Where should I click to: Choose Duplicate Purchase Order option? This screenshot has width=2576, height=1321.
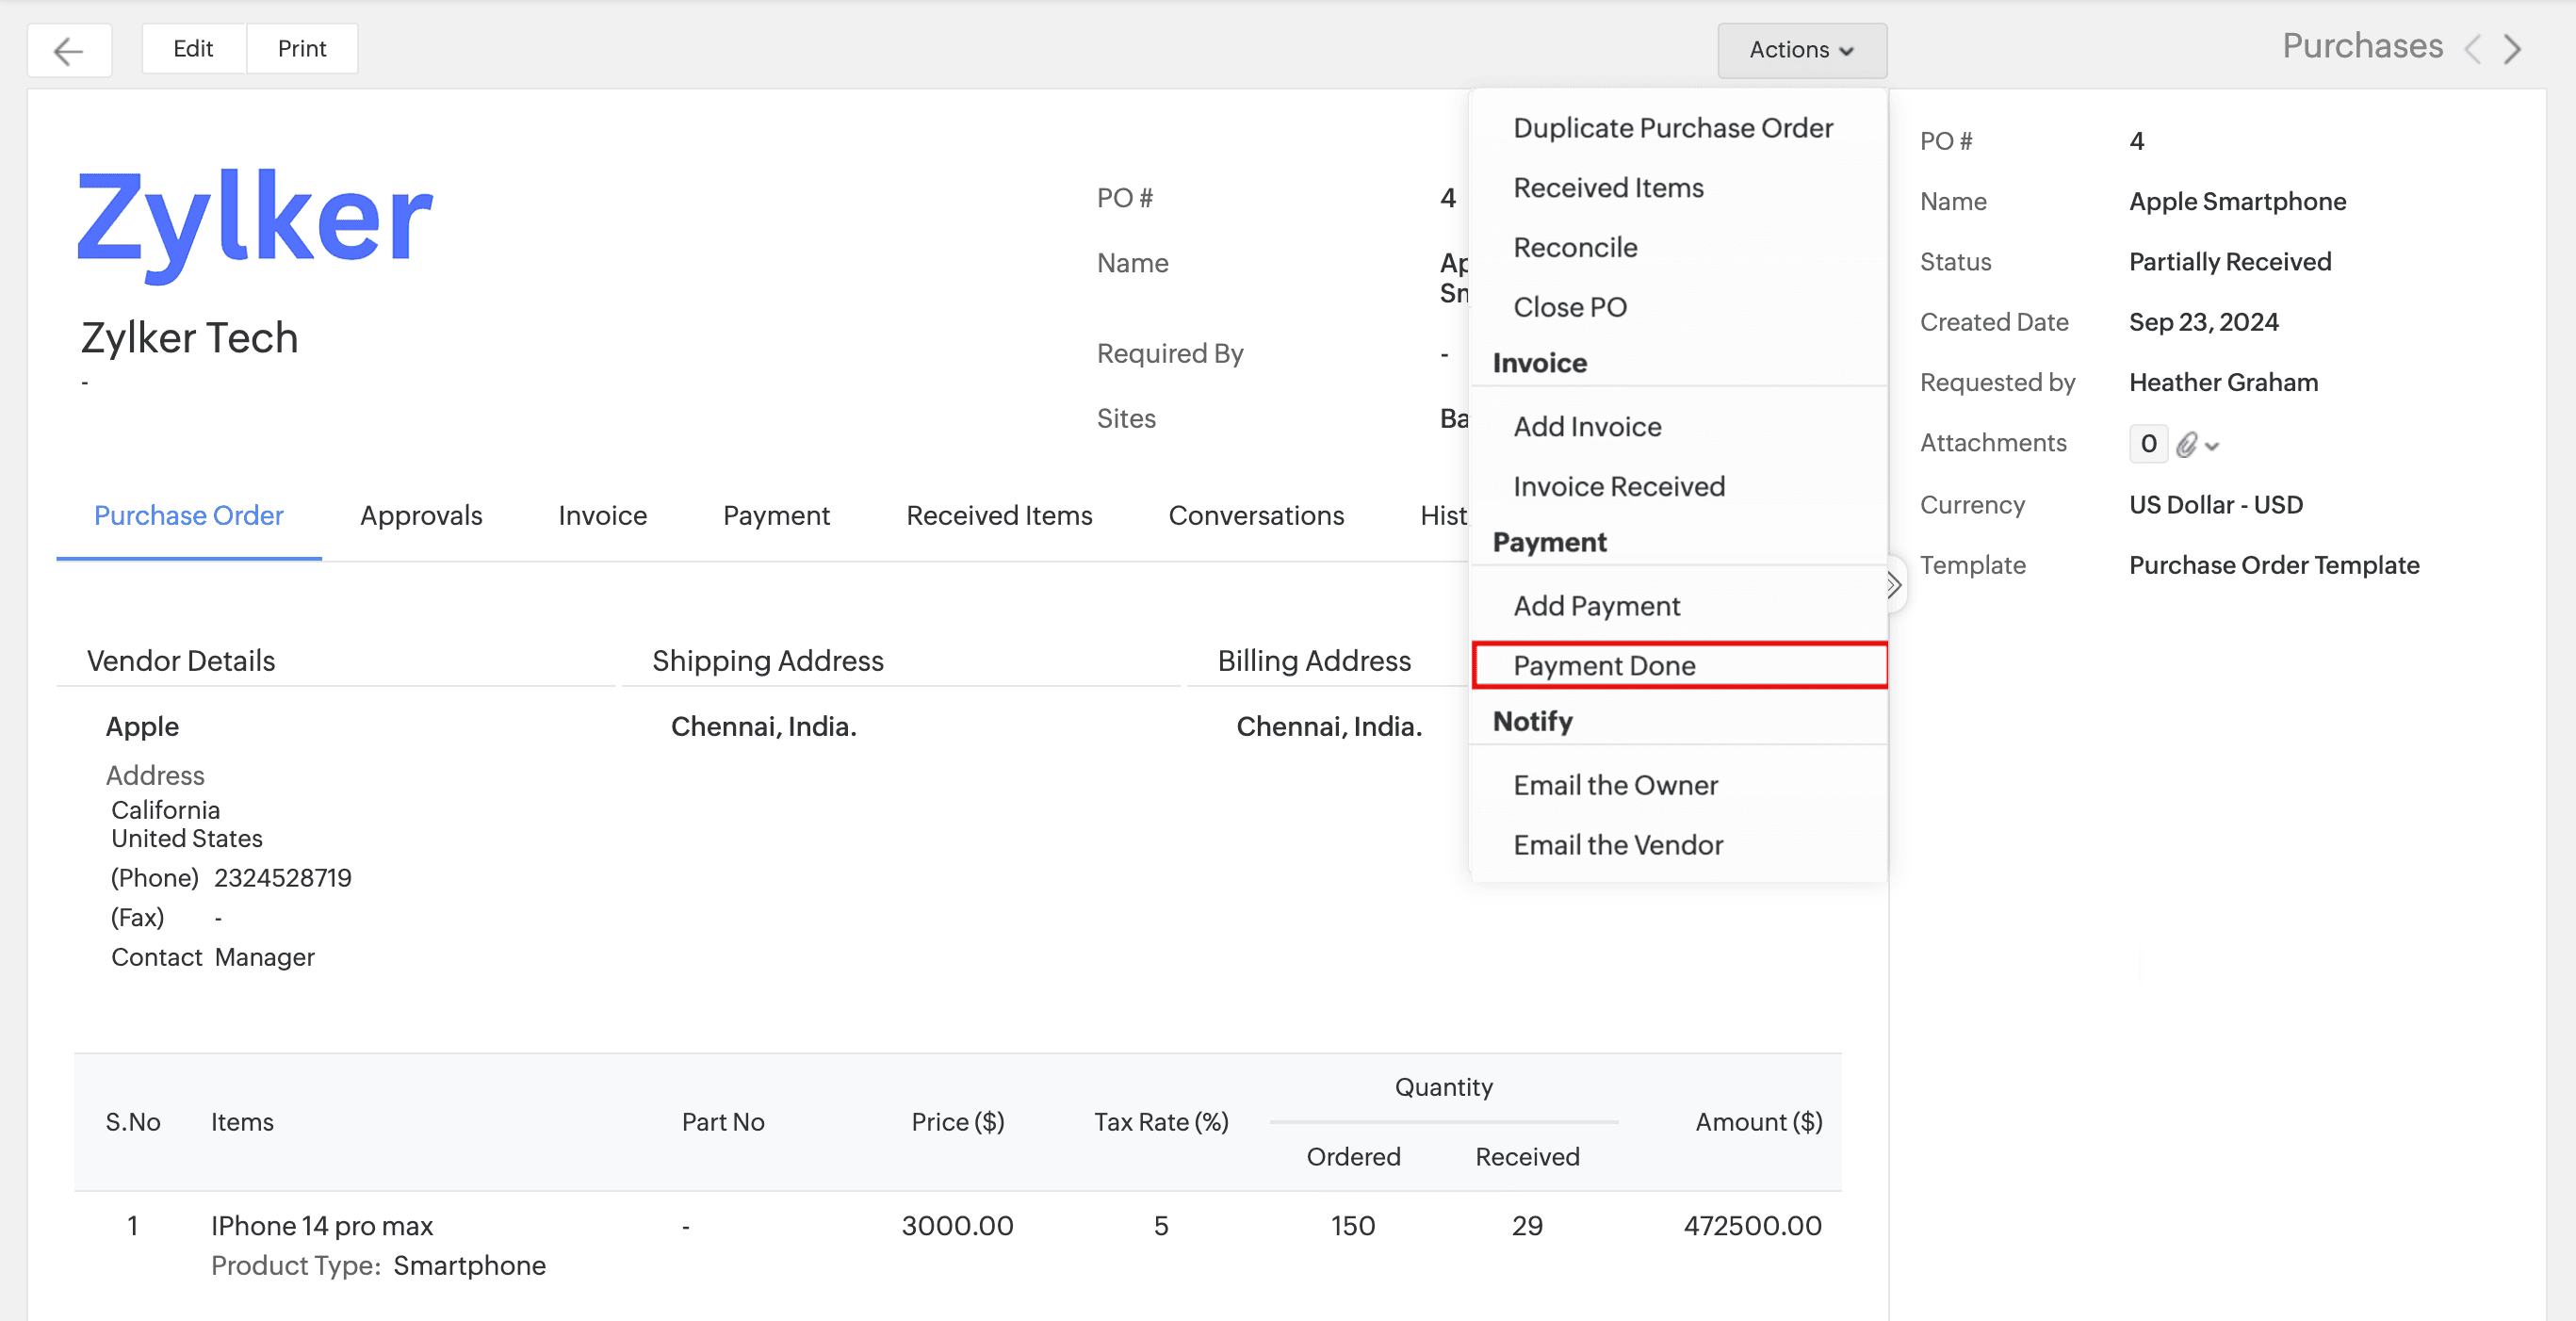[x=1672, y=128]
